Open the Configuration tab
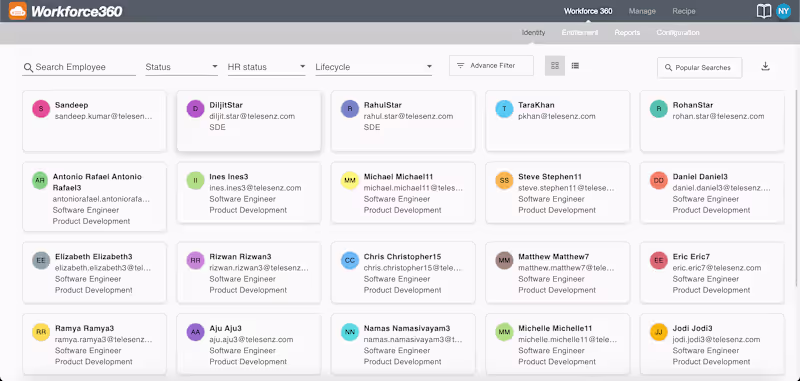The image size is (800, 381). coord(678,33)
